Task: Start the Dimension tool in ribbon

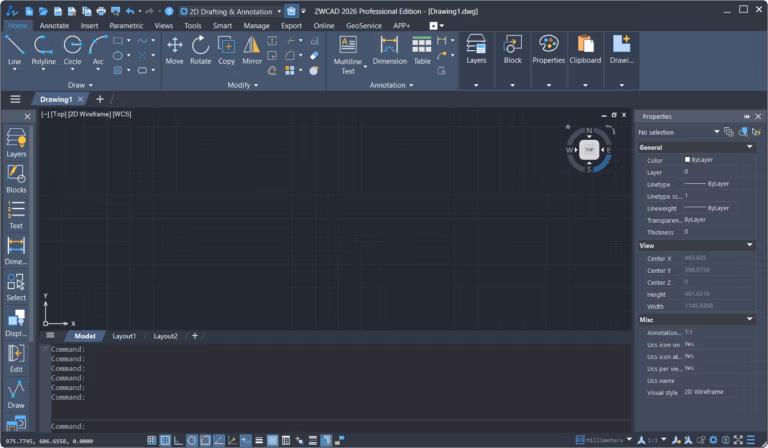Action: pyautogui.click(x=389, y=50)
